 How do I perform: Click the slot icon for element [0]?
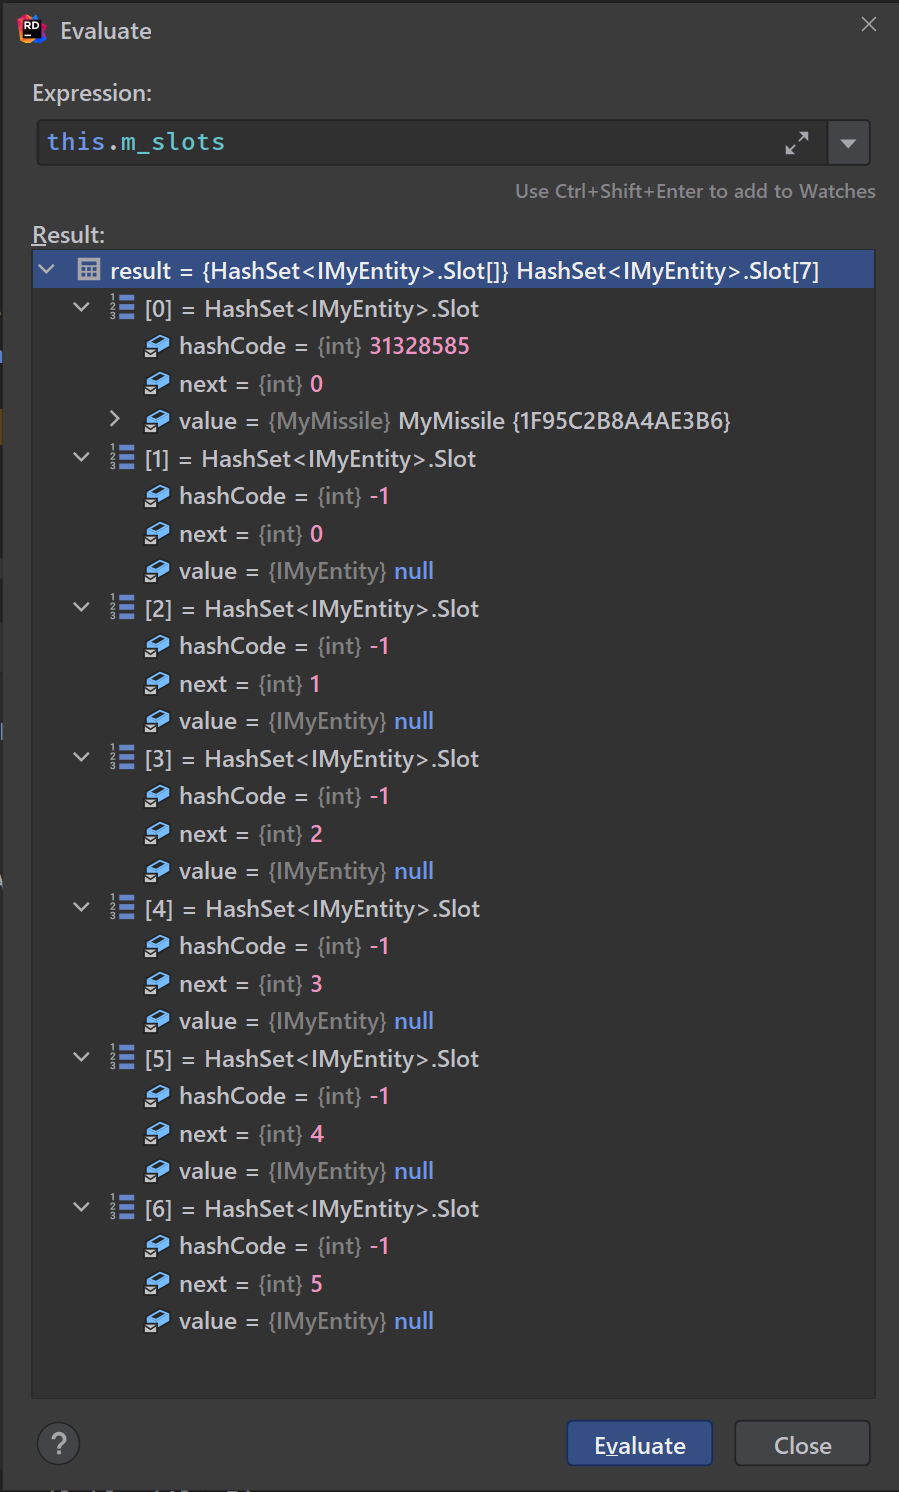pyautogui.click(x=122, y=308)
